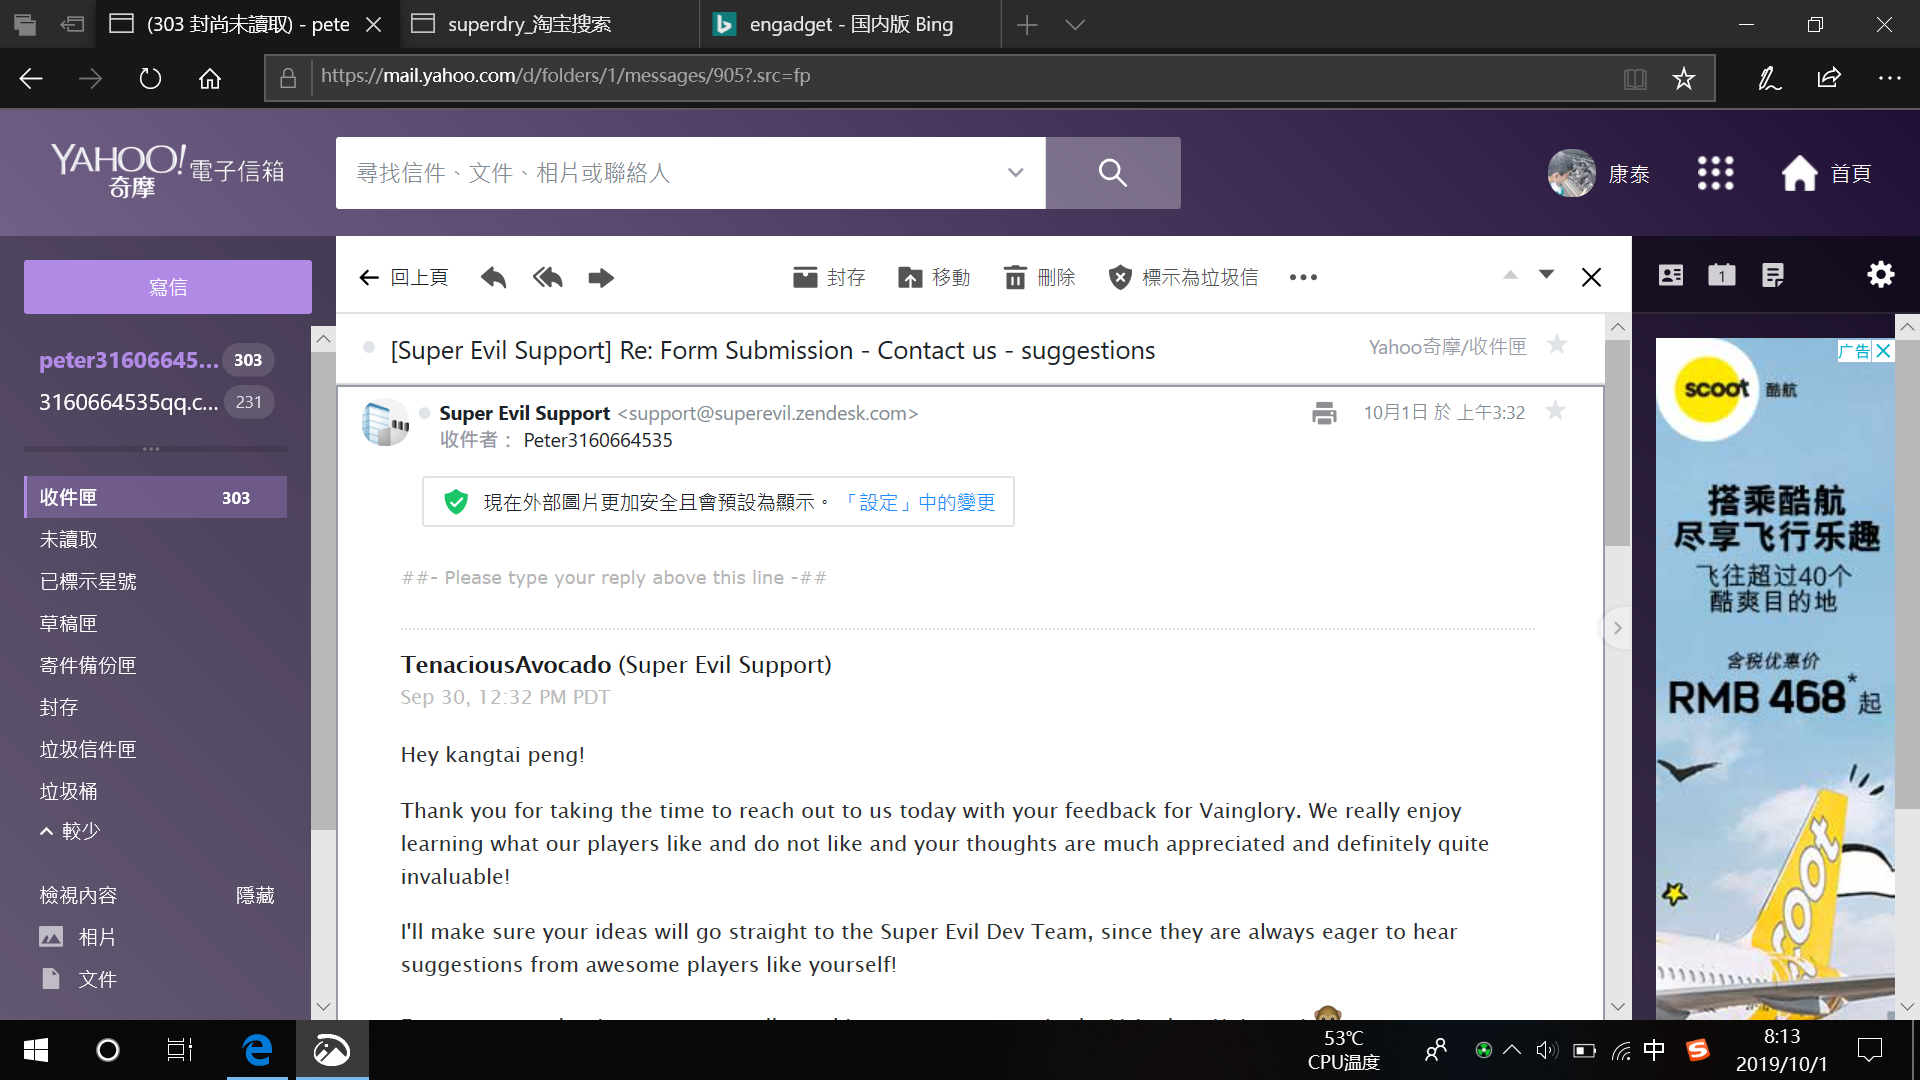Collapse folder list with 較少
The height and width of the screenshot is (1080, 1920).
[70, 831]
